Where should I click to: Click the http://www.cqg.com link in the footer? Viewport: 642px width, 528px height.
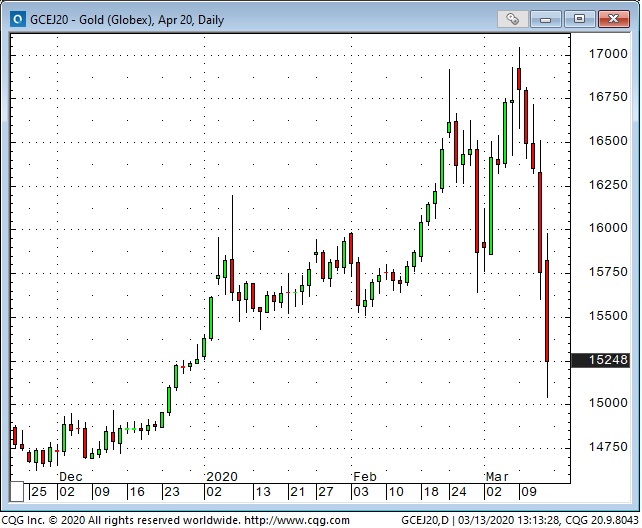297,521
